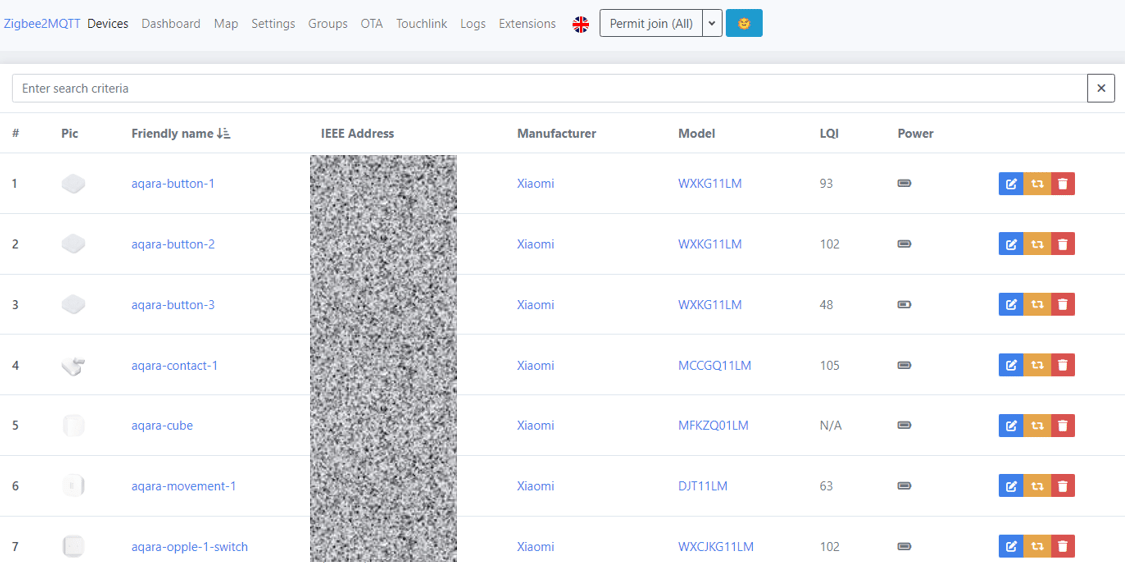Click the rename icon for aqara-contact-1
Image resolution: width=1125 pixels, height=579 pixels.
(1011, 365)
